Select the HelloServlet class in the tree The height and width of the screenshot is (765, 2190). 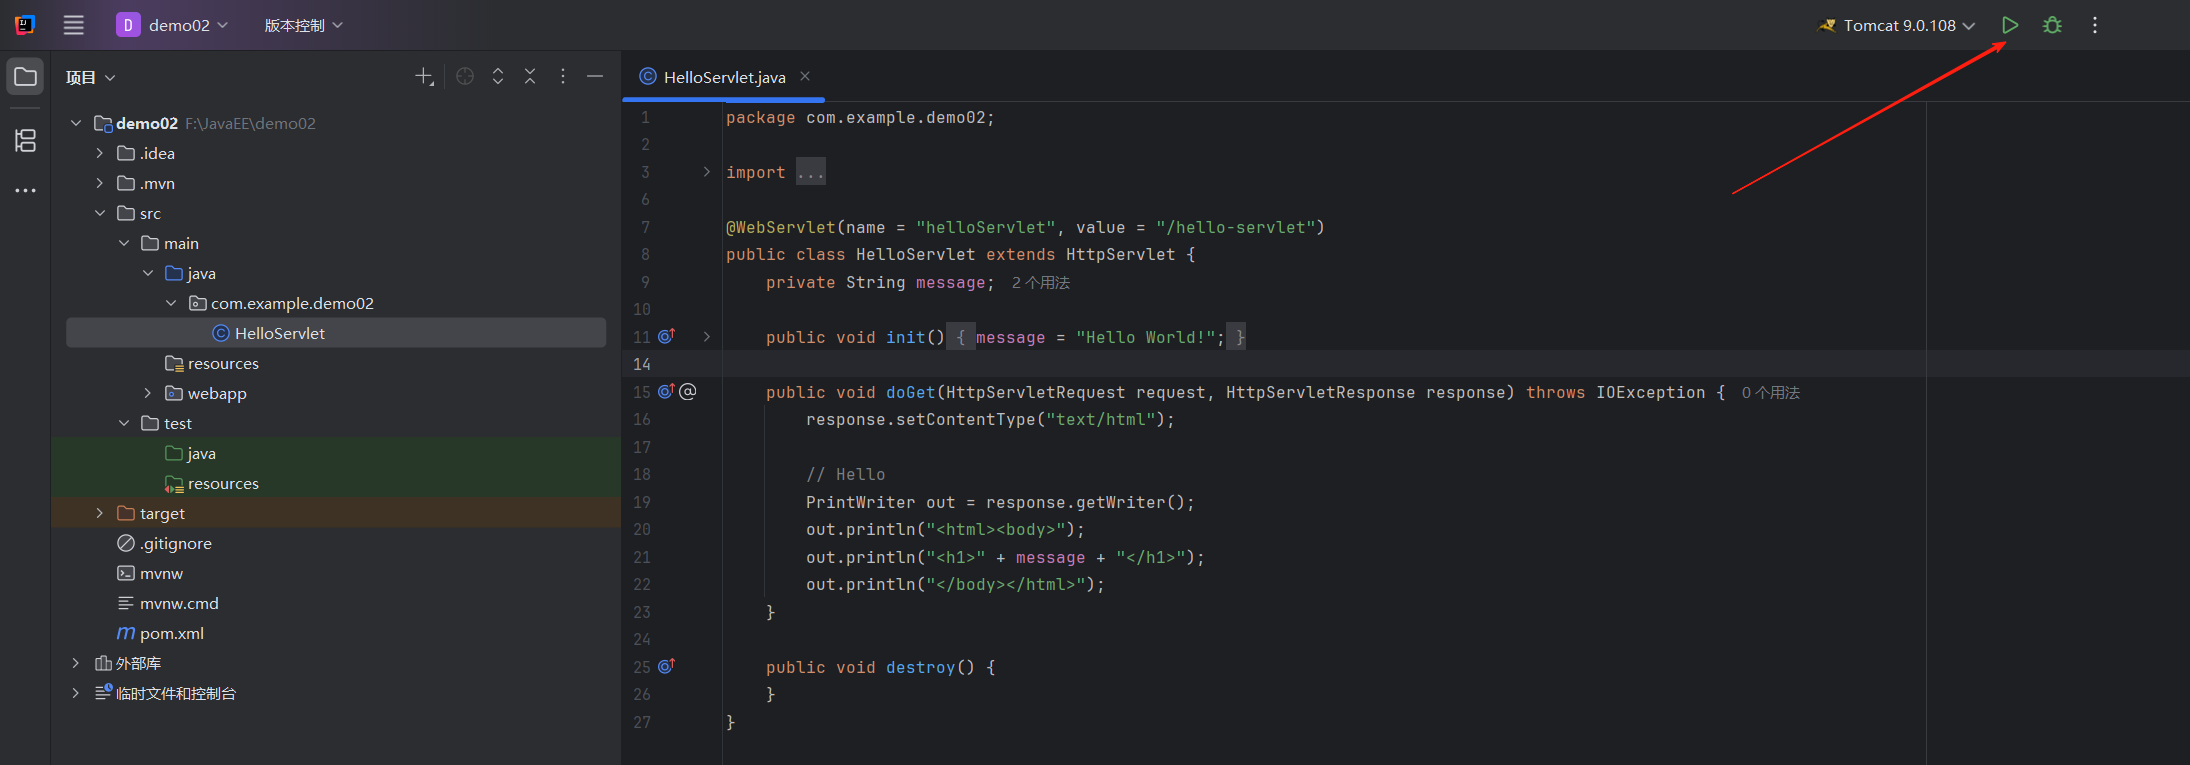[336, 333]
